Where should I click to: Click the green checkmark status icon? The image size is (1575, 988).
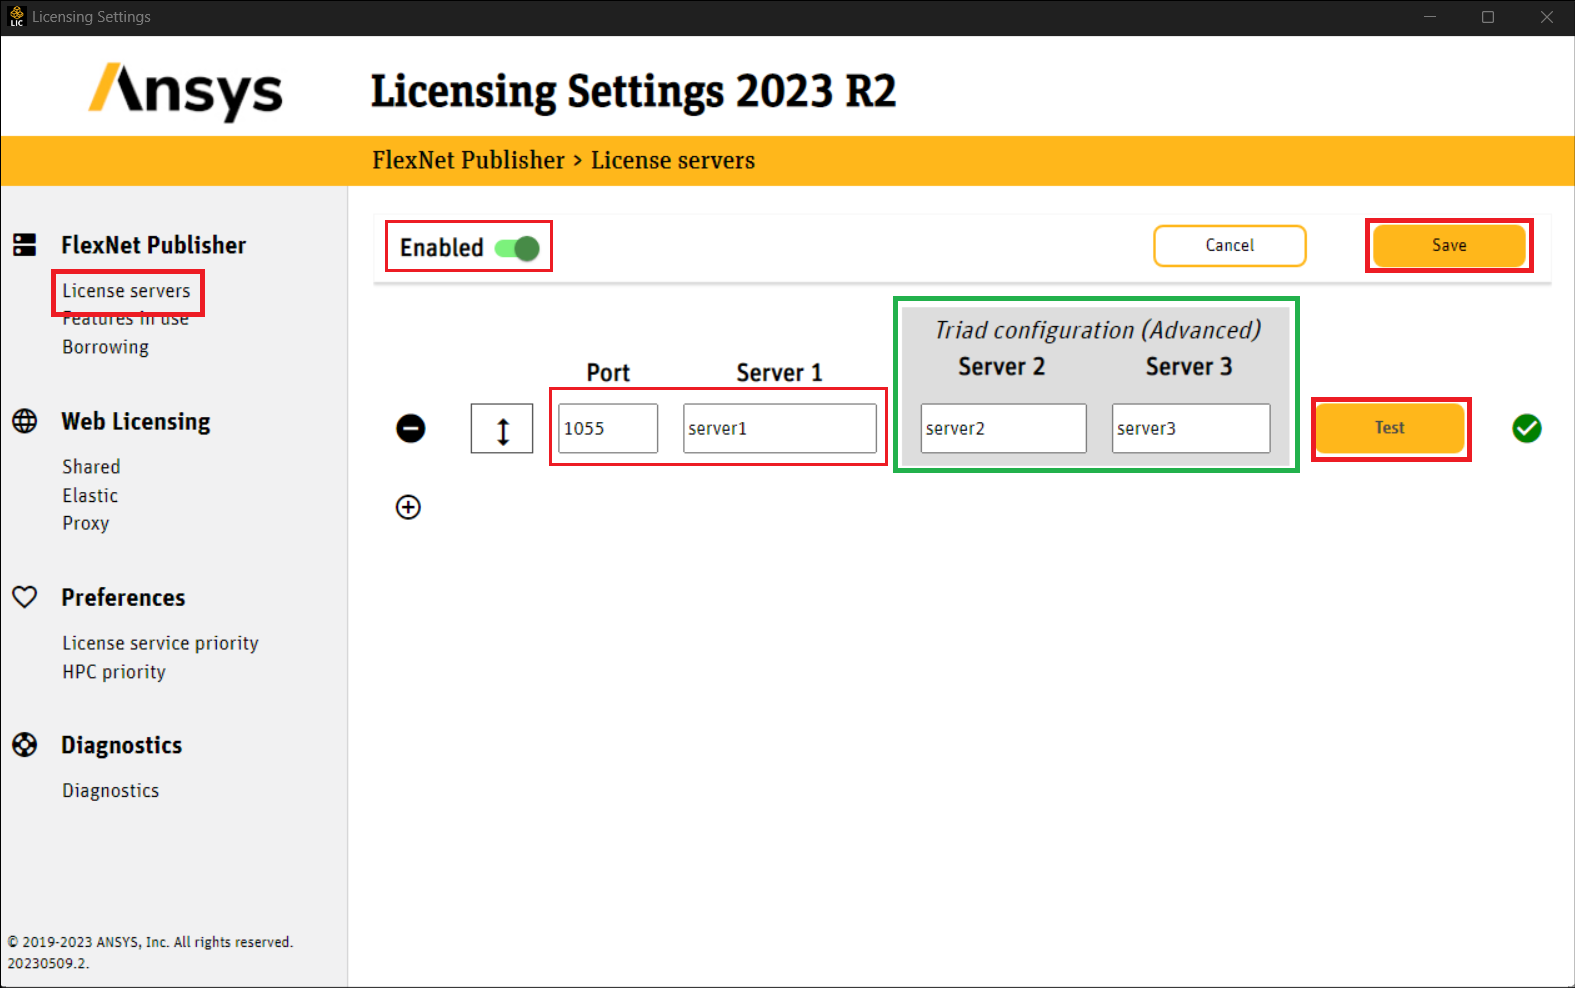1526,428
